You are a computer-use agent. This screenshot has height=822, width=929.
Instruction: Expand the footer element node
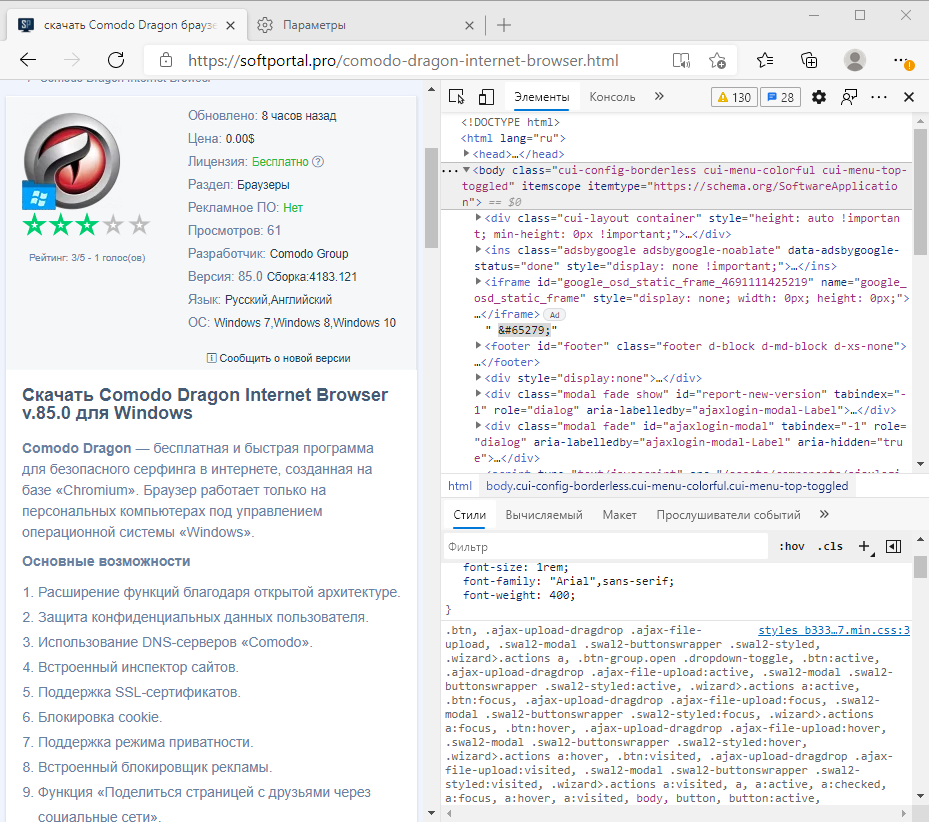[x=478, y=346]
